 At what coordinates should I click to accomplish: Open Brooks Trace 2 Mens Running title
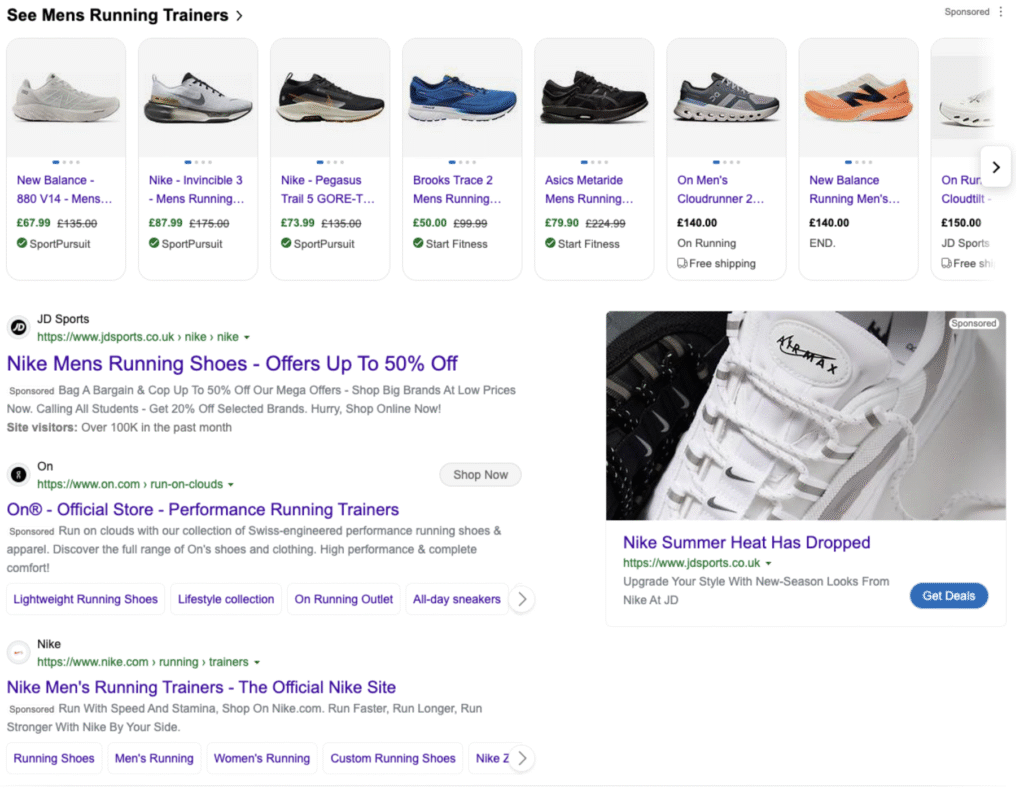(x=457, y=189)
